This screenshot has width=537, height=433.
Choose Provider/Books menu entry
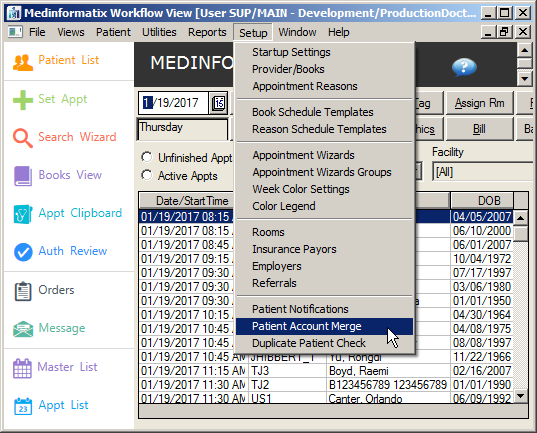click(x=324, y=69)
